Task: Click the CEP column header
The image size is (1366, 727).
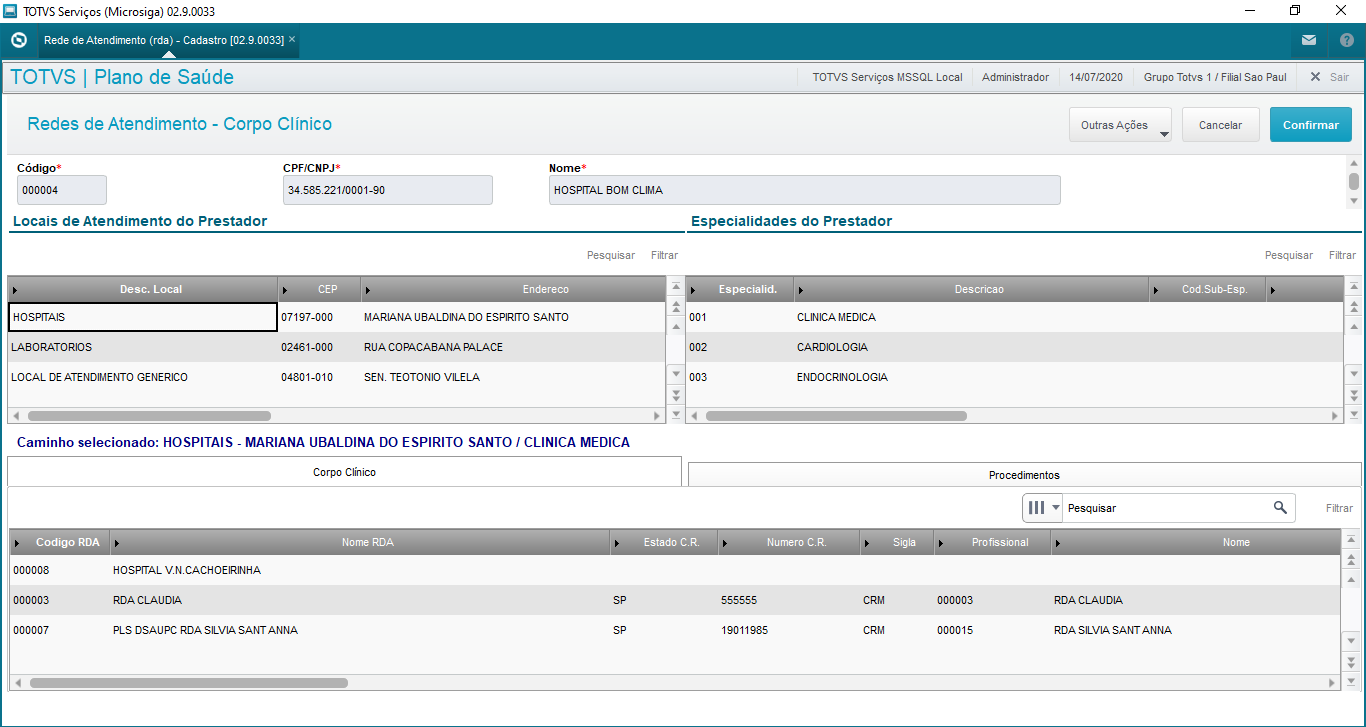Action: point(319,290)
